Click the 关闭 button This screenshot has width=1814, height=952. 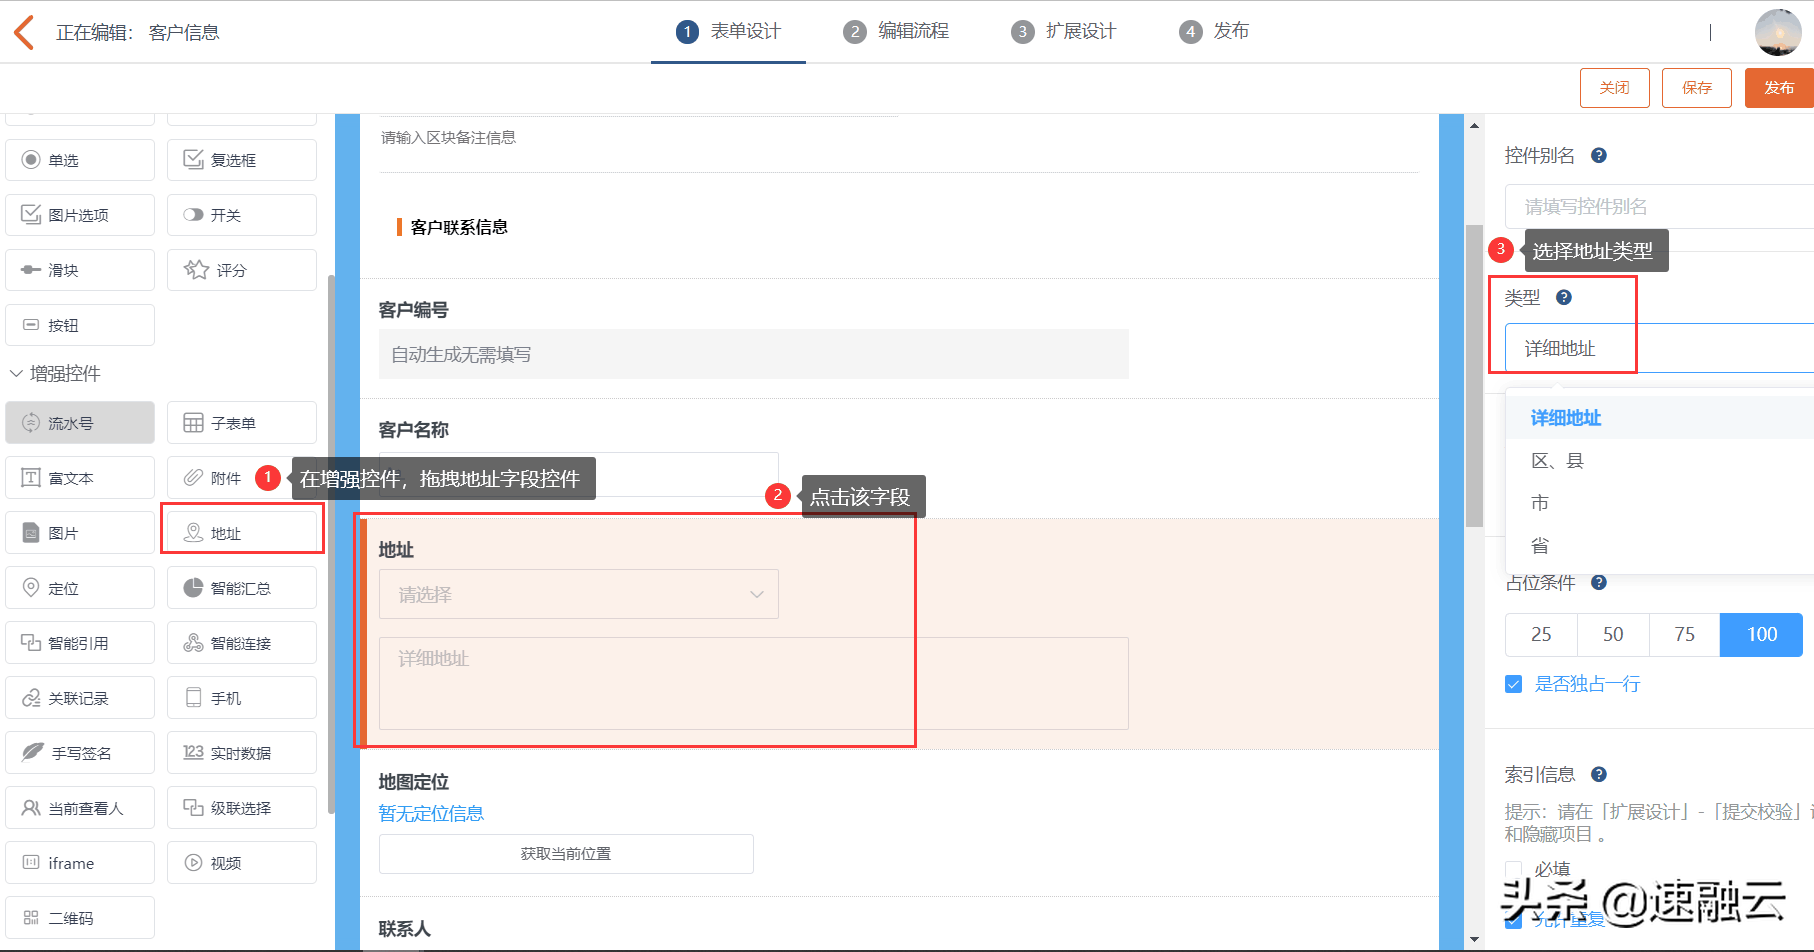[1615, 88]
